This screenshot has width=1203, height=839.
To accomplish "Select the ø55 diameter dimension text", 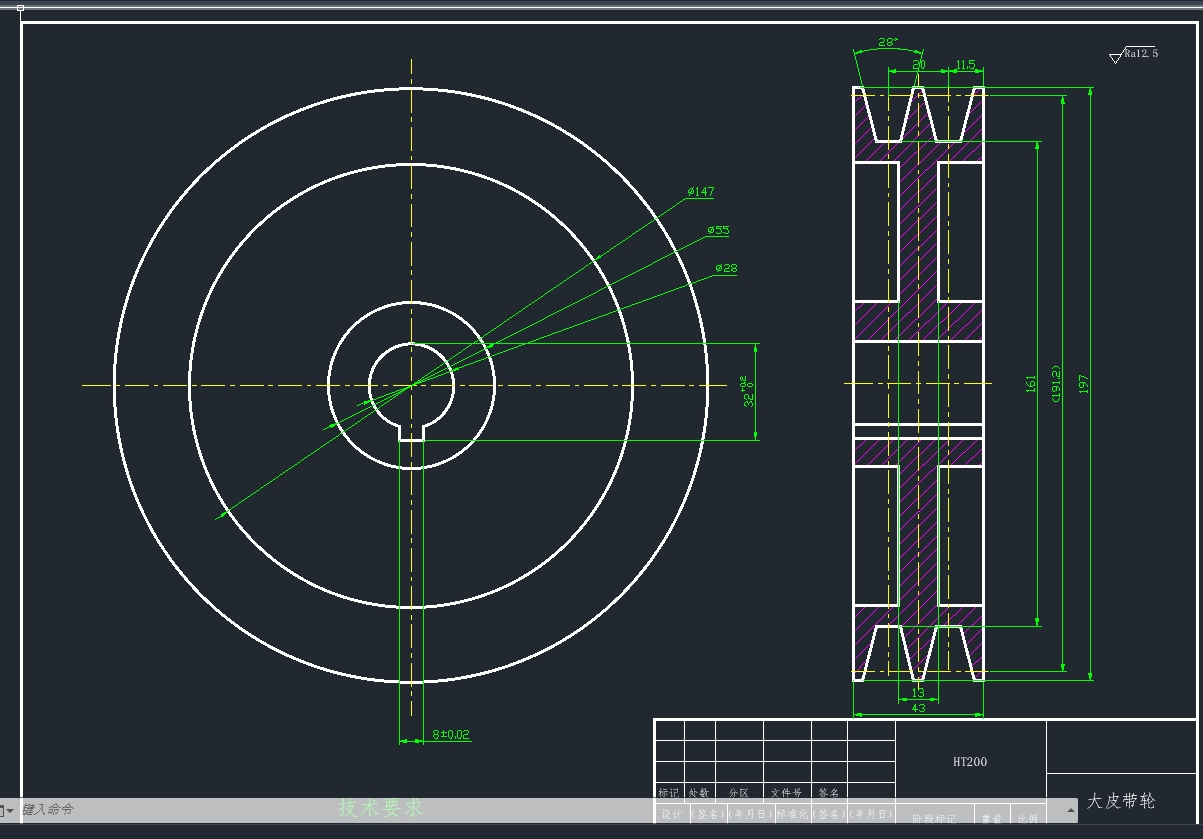I will pos(718,230).
